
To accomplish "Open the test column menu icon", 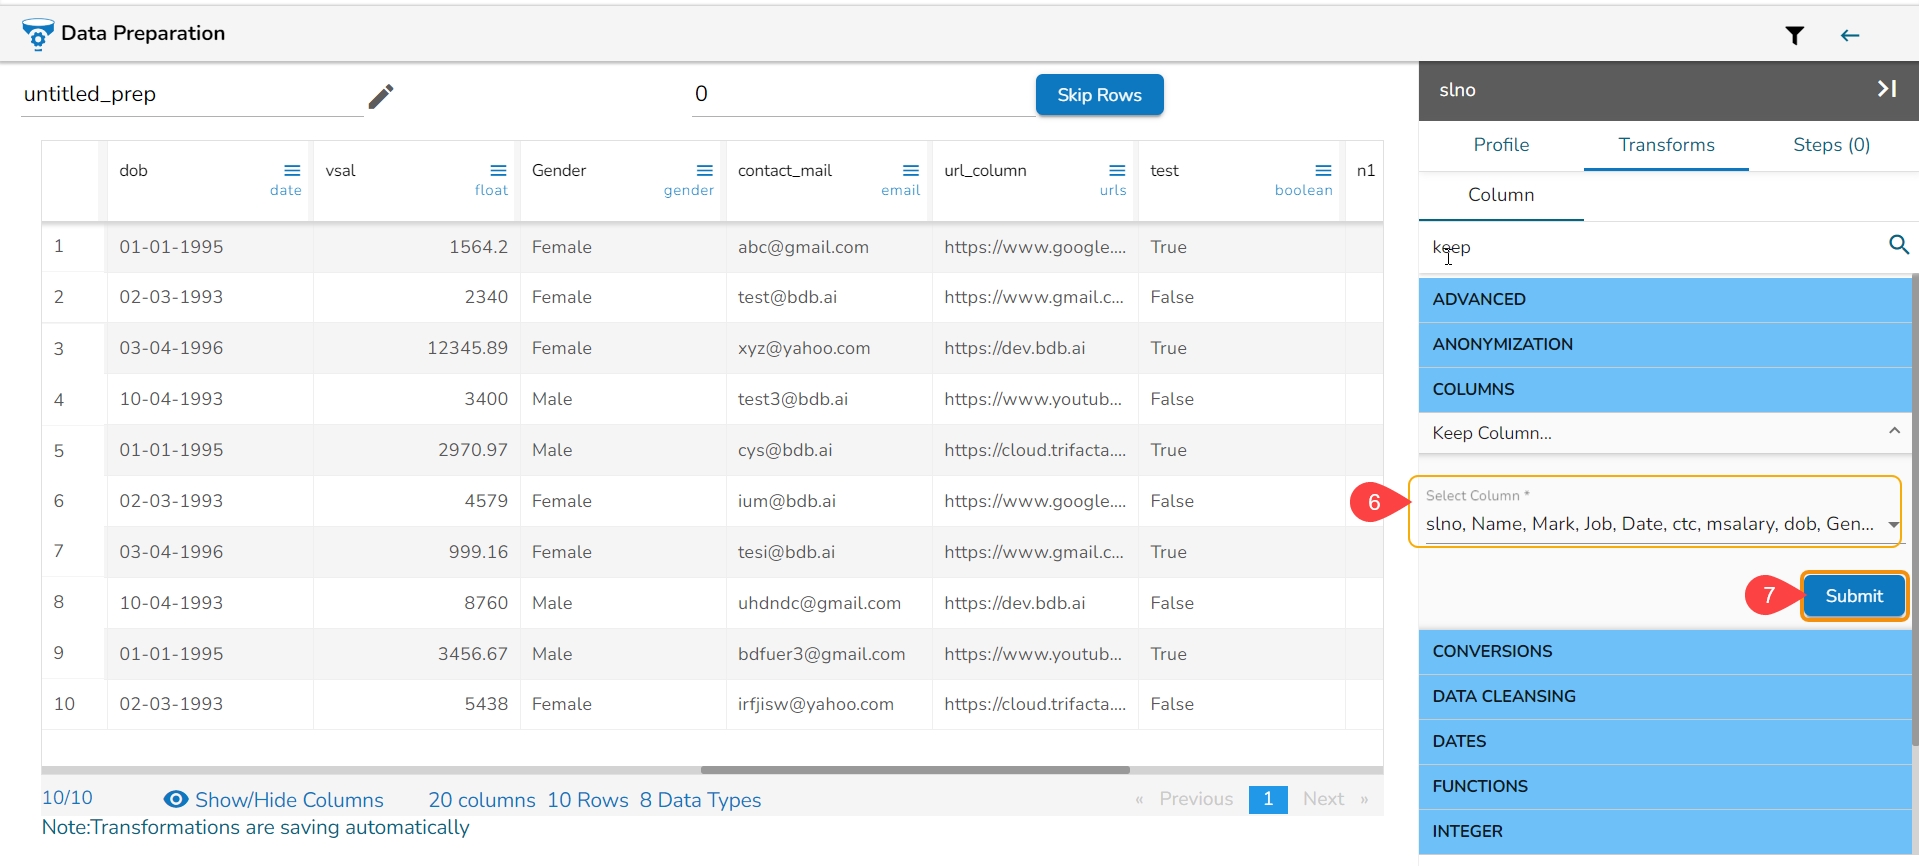I will coord(1323,171).
